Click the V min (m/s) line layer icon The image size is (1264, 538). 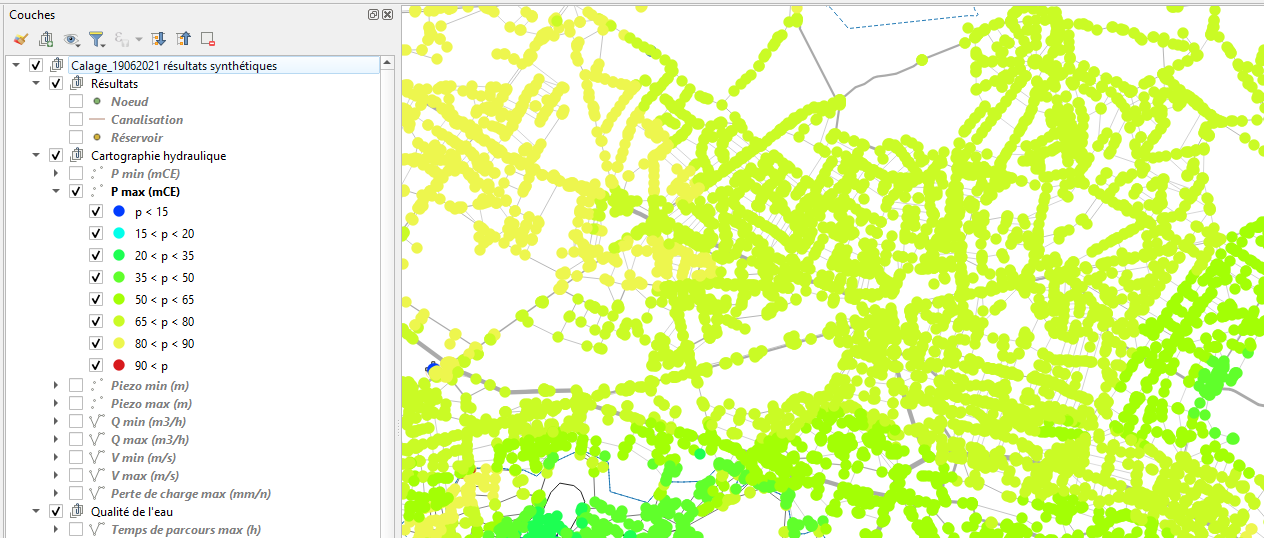click(x=97, y=458)
